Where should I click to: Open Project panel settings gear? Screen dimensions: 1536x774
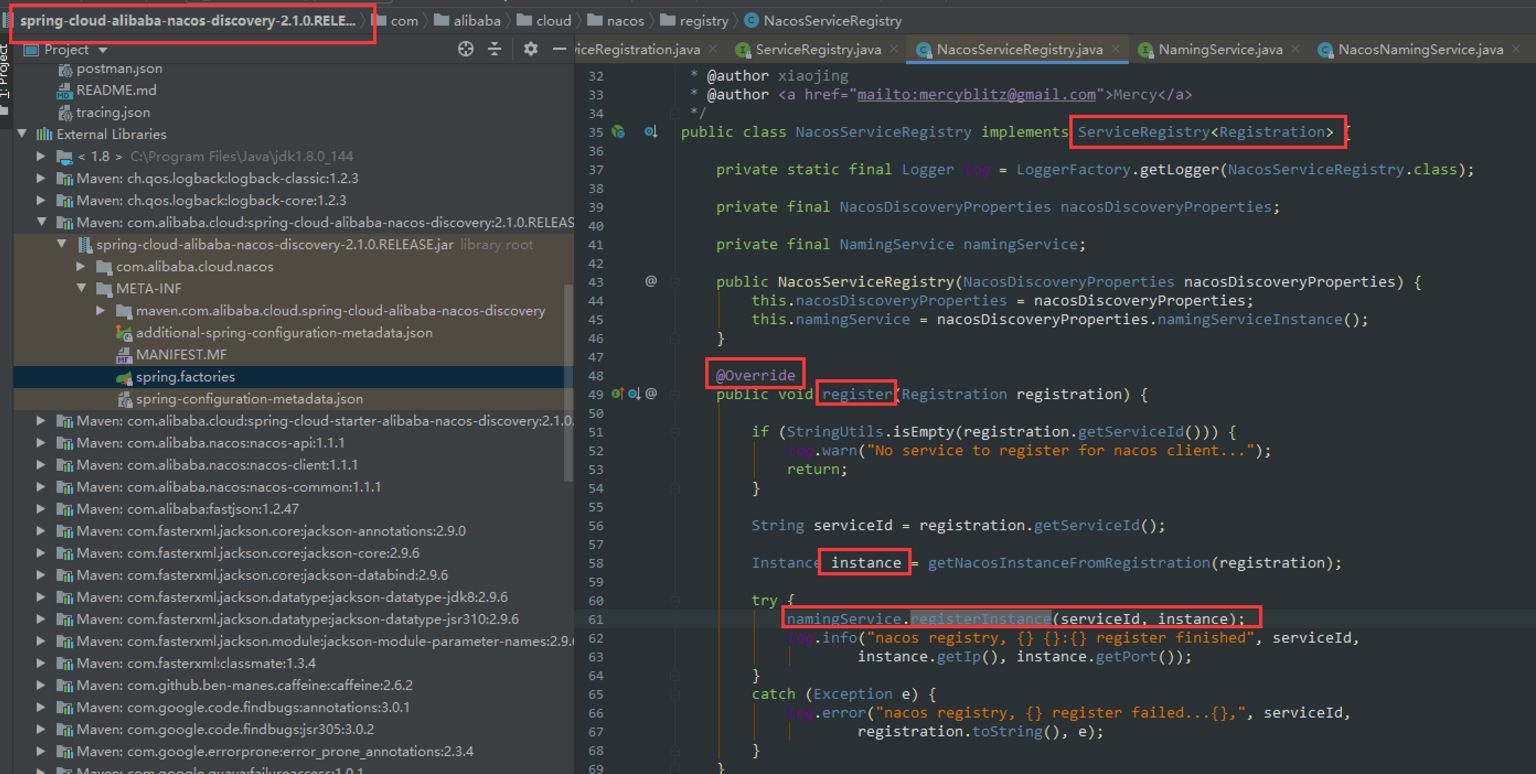(531, 49)
